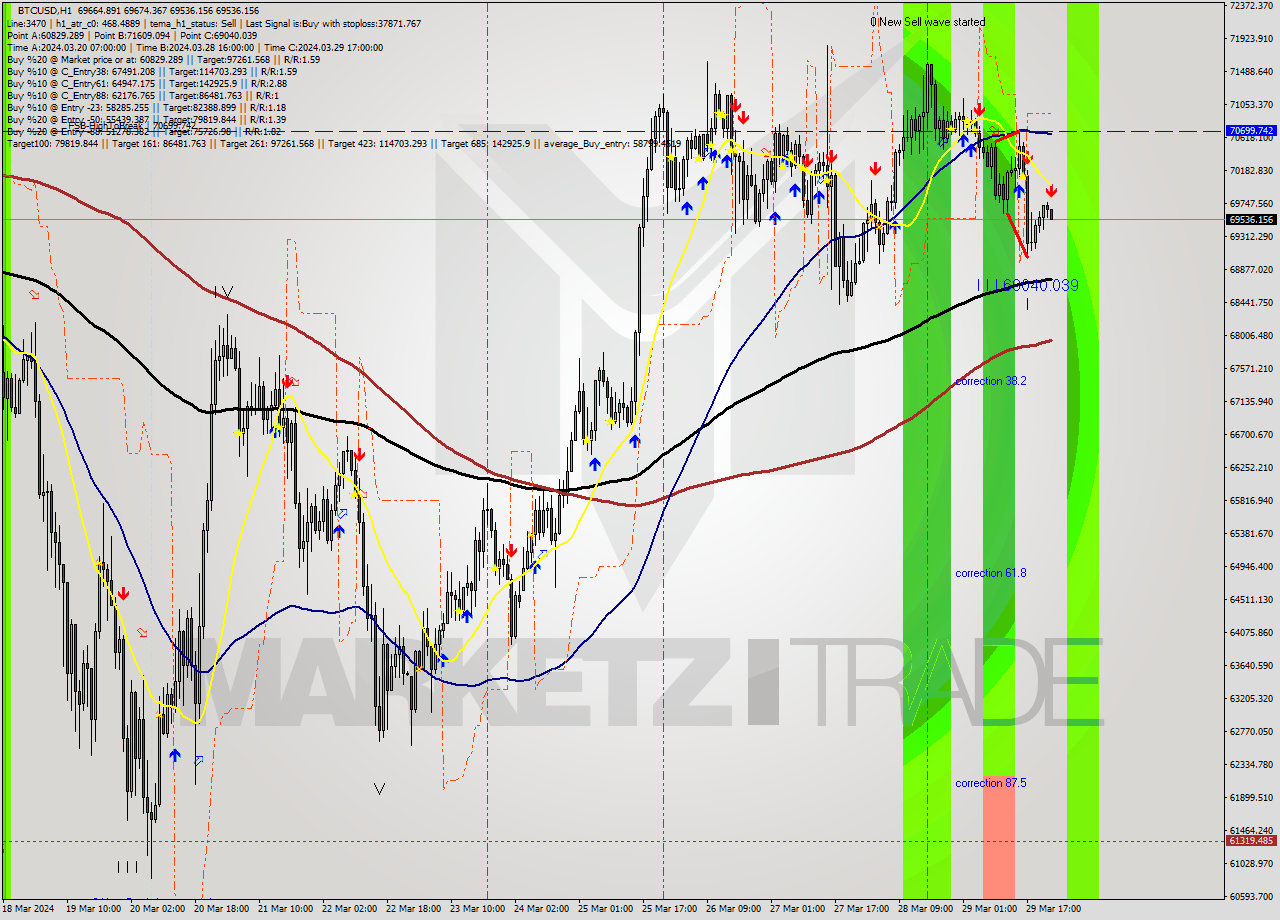1280x920 pixels.
Task: Click price axis value 66700.670
Action: tap(1251, 435)
